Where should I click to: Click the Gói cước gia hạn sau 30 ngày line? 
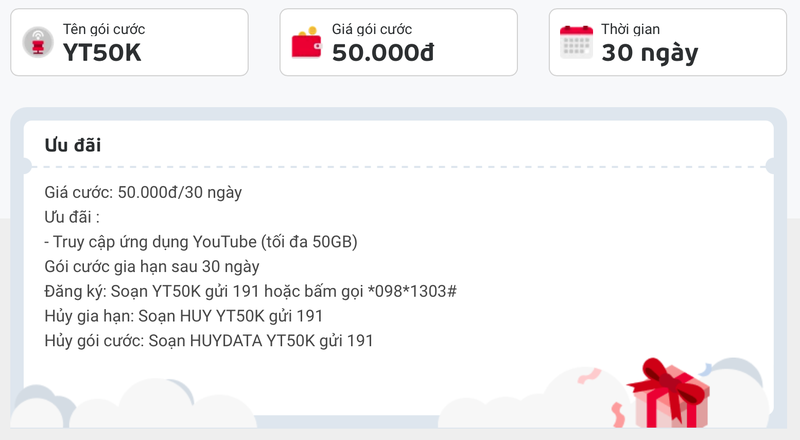[152, 266]
